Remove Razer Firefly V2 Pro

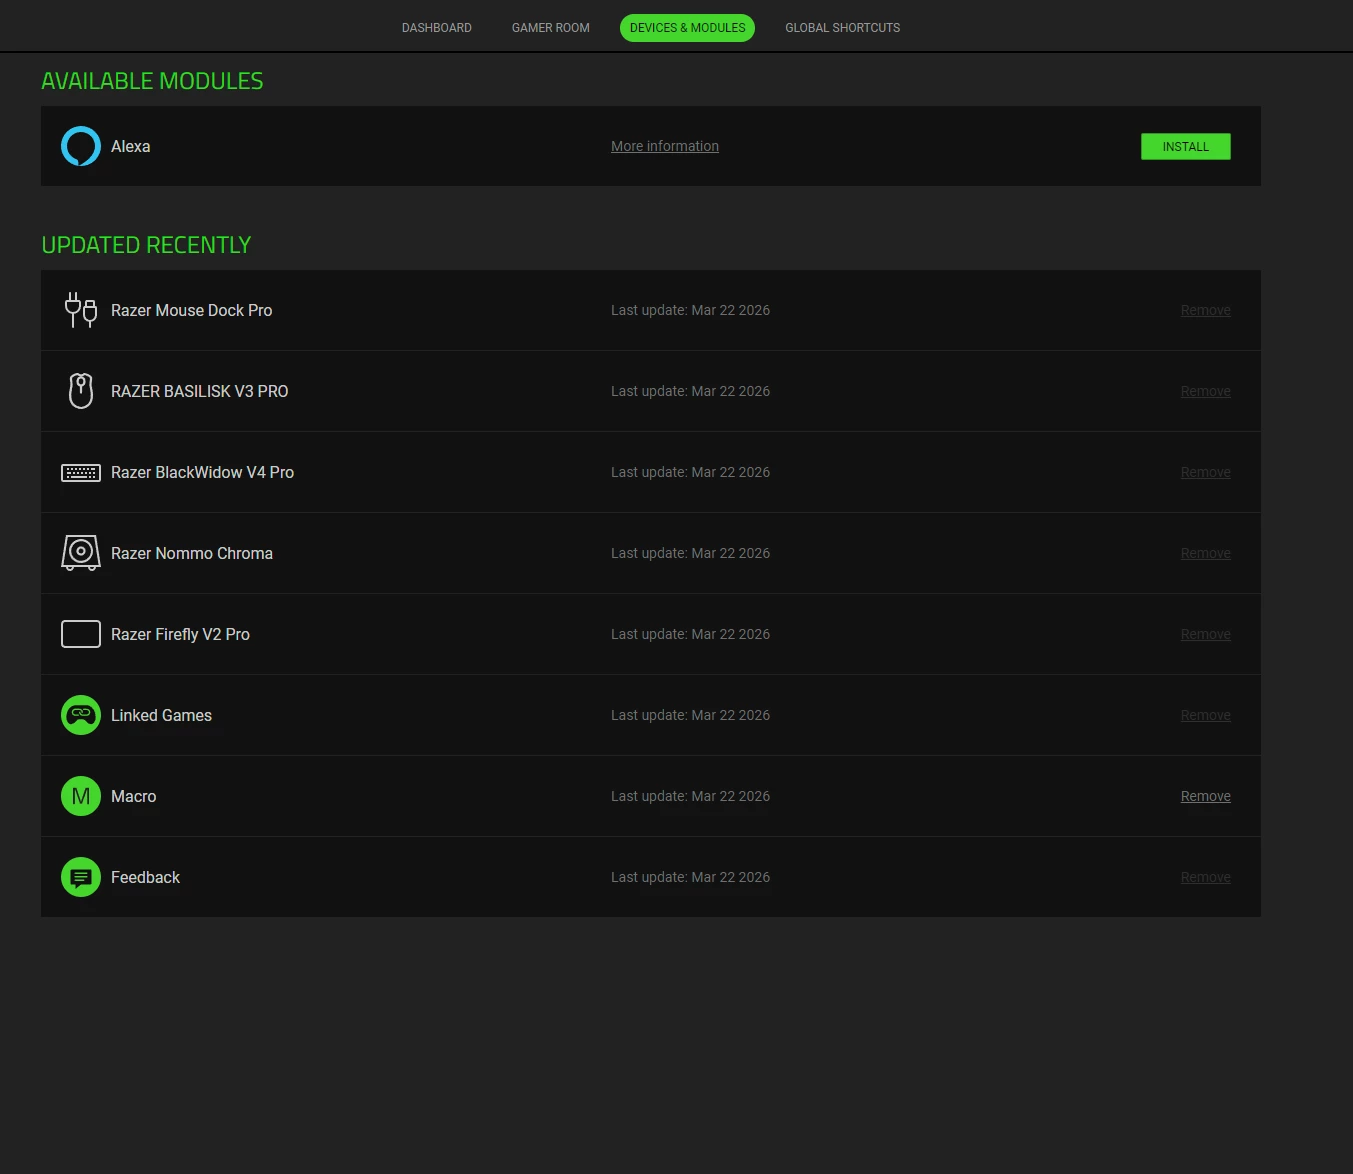coord(1206,634)
